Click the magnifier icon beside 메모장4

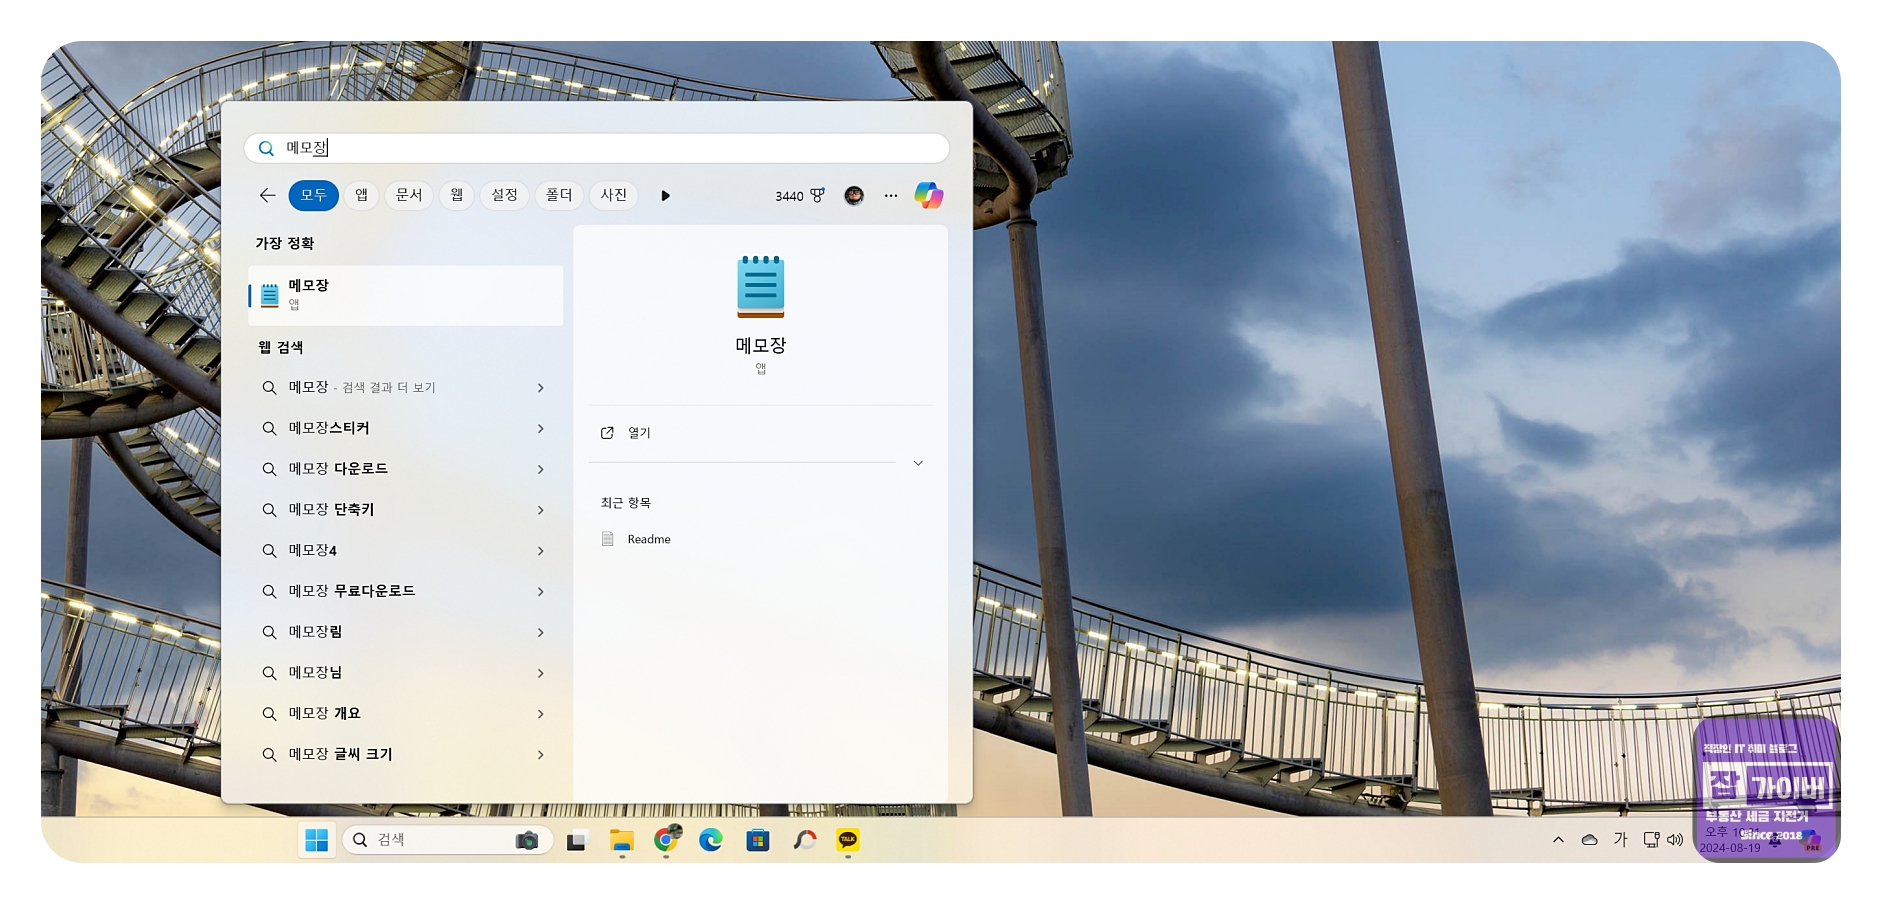[x=269, y=551]
